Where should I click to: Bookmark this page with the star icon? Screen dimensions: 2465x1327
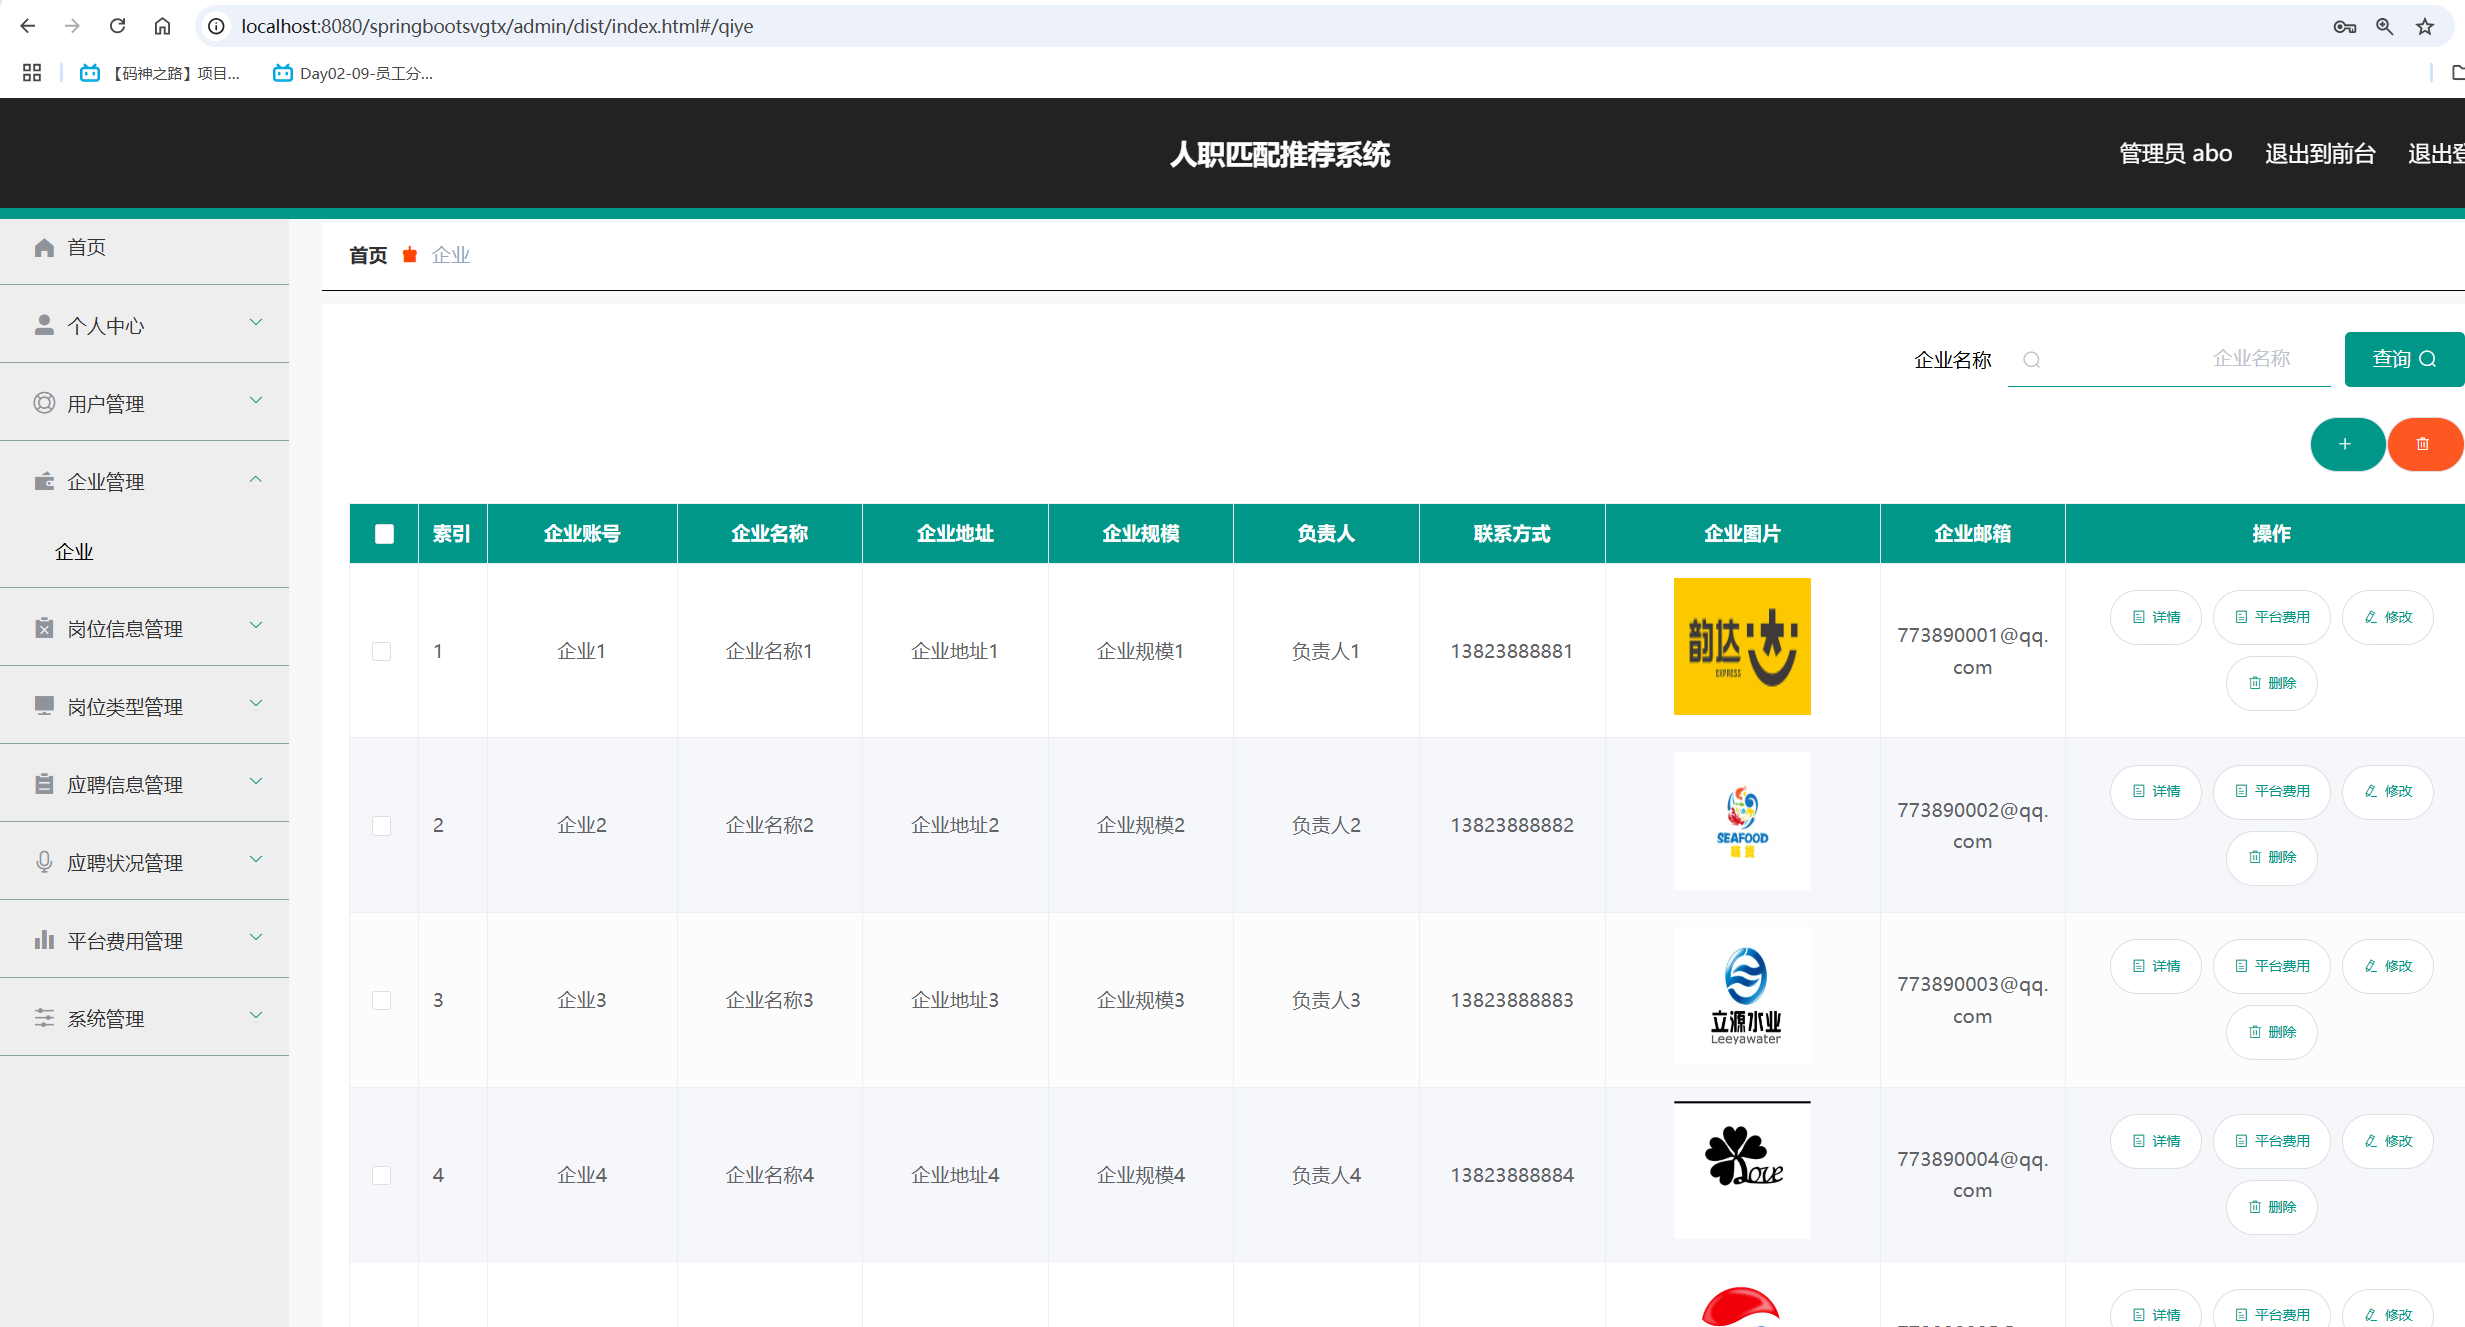[x=2425, y=26]
